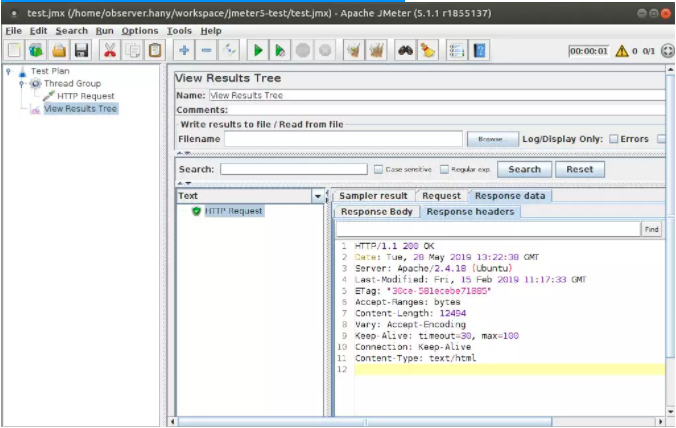676x428 pixels.
Task: Switch to Sampler result tab
Action: 373,196
